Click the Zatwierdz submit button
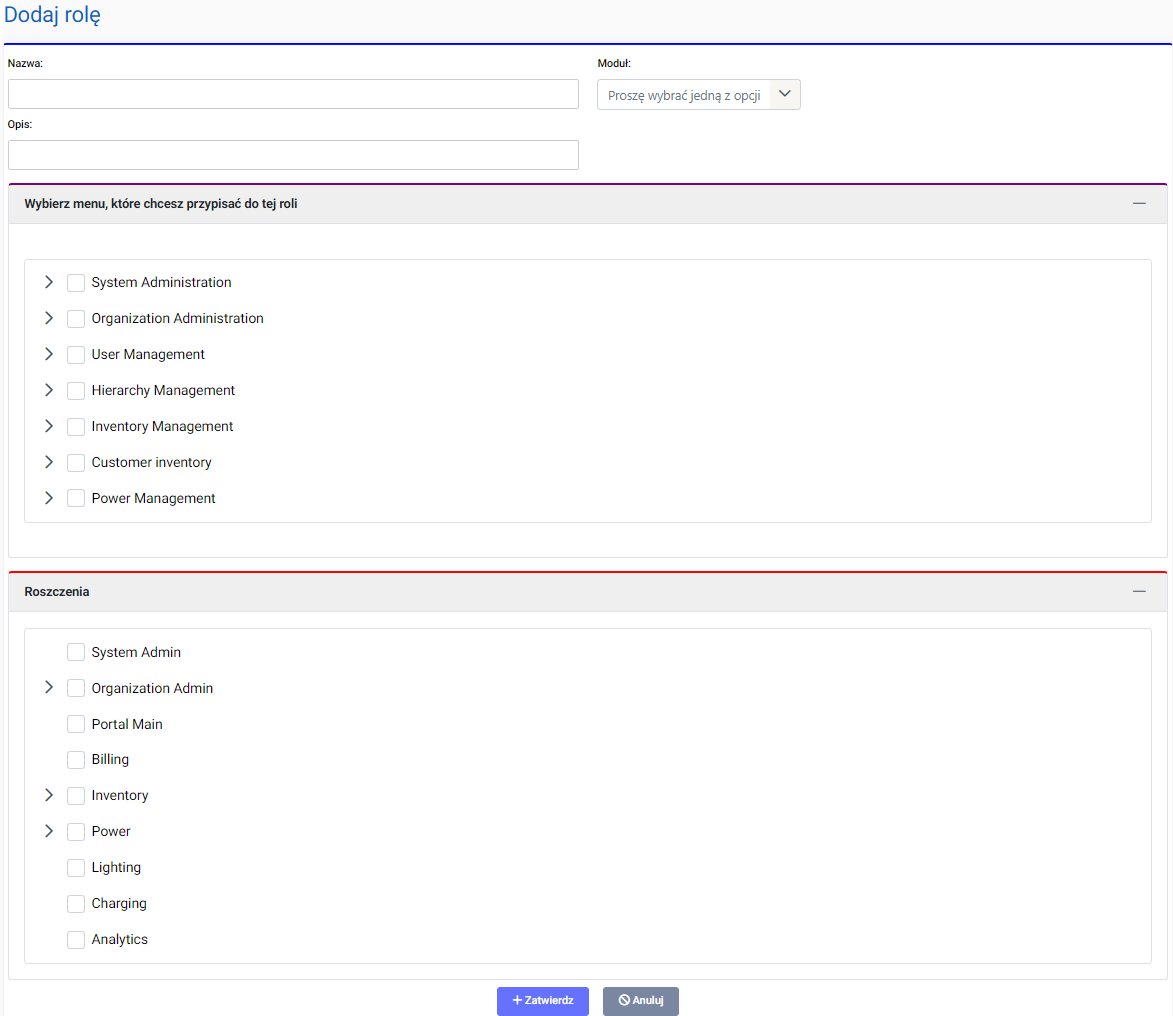The width and height of the screenshot is (1173, 1016). 542,1001
